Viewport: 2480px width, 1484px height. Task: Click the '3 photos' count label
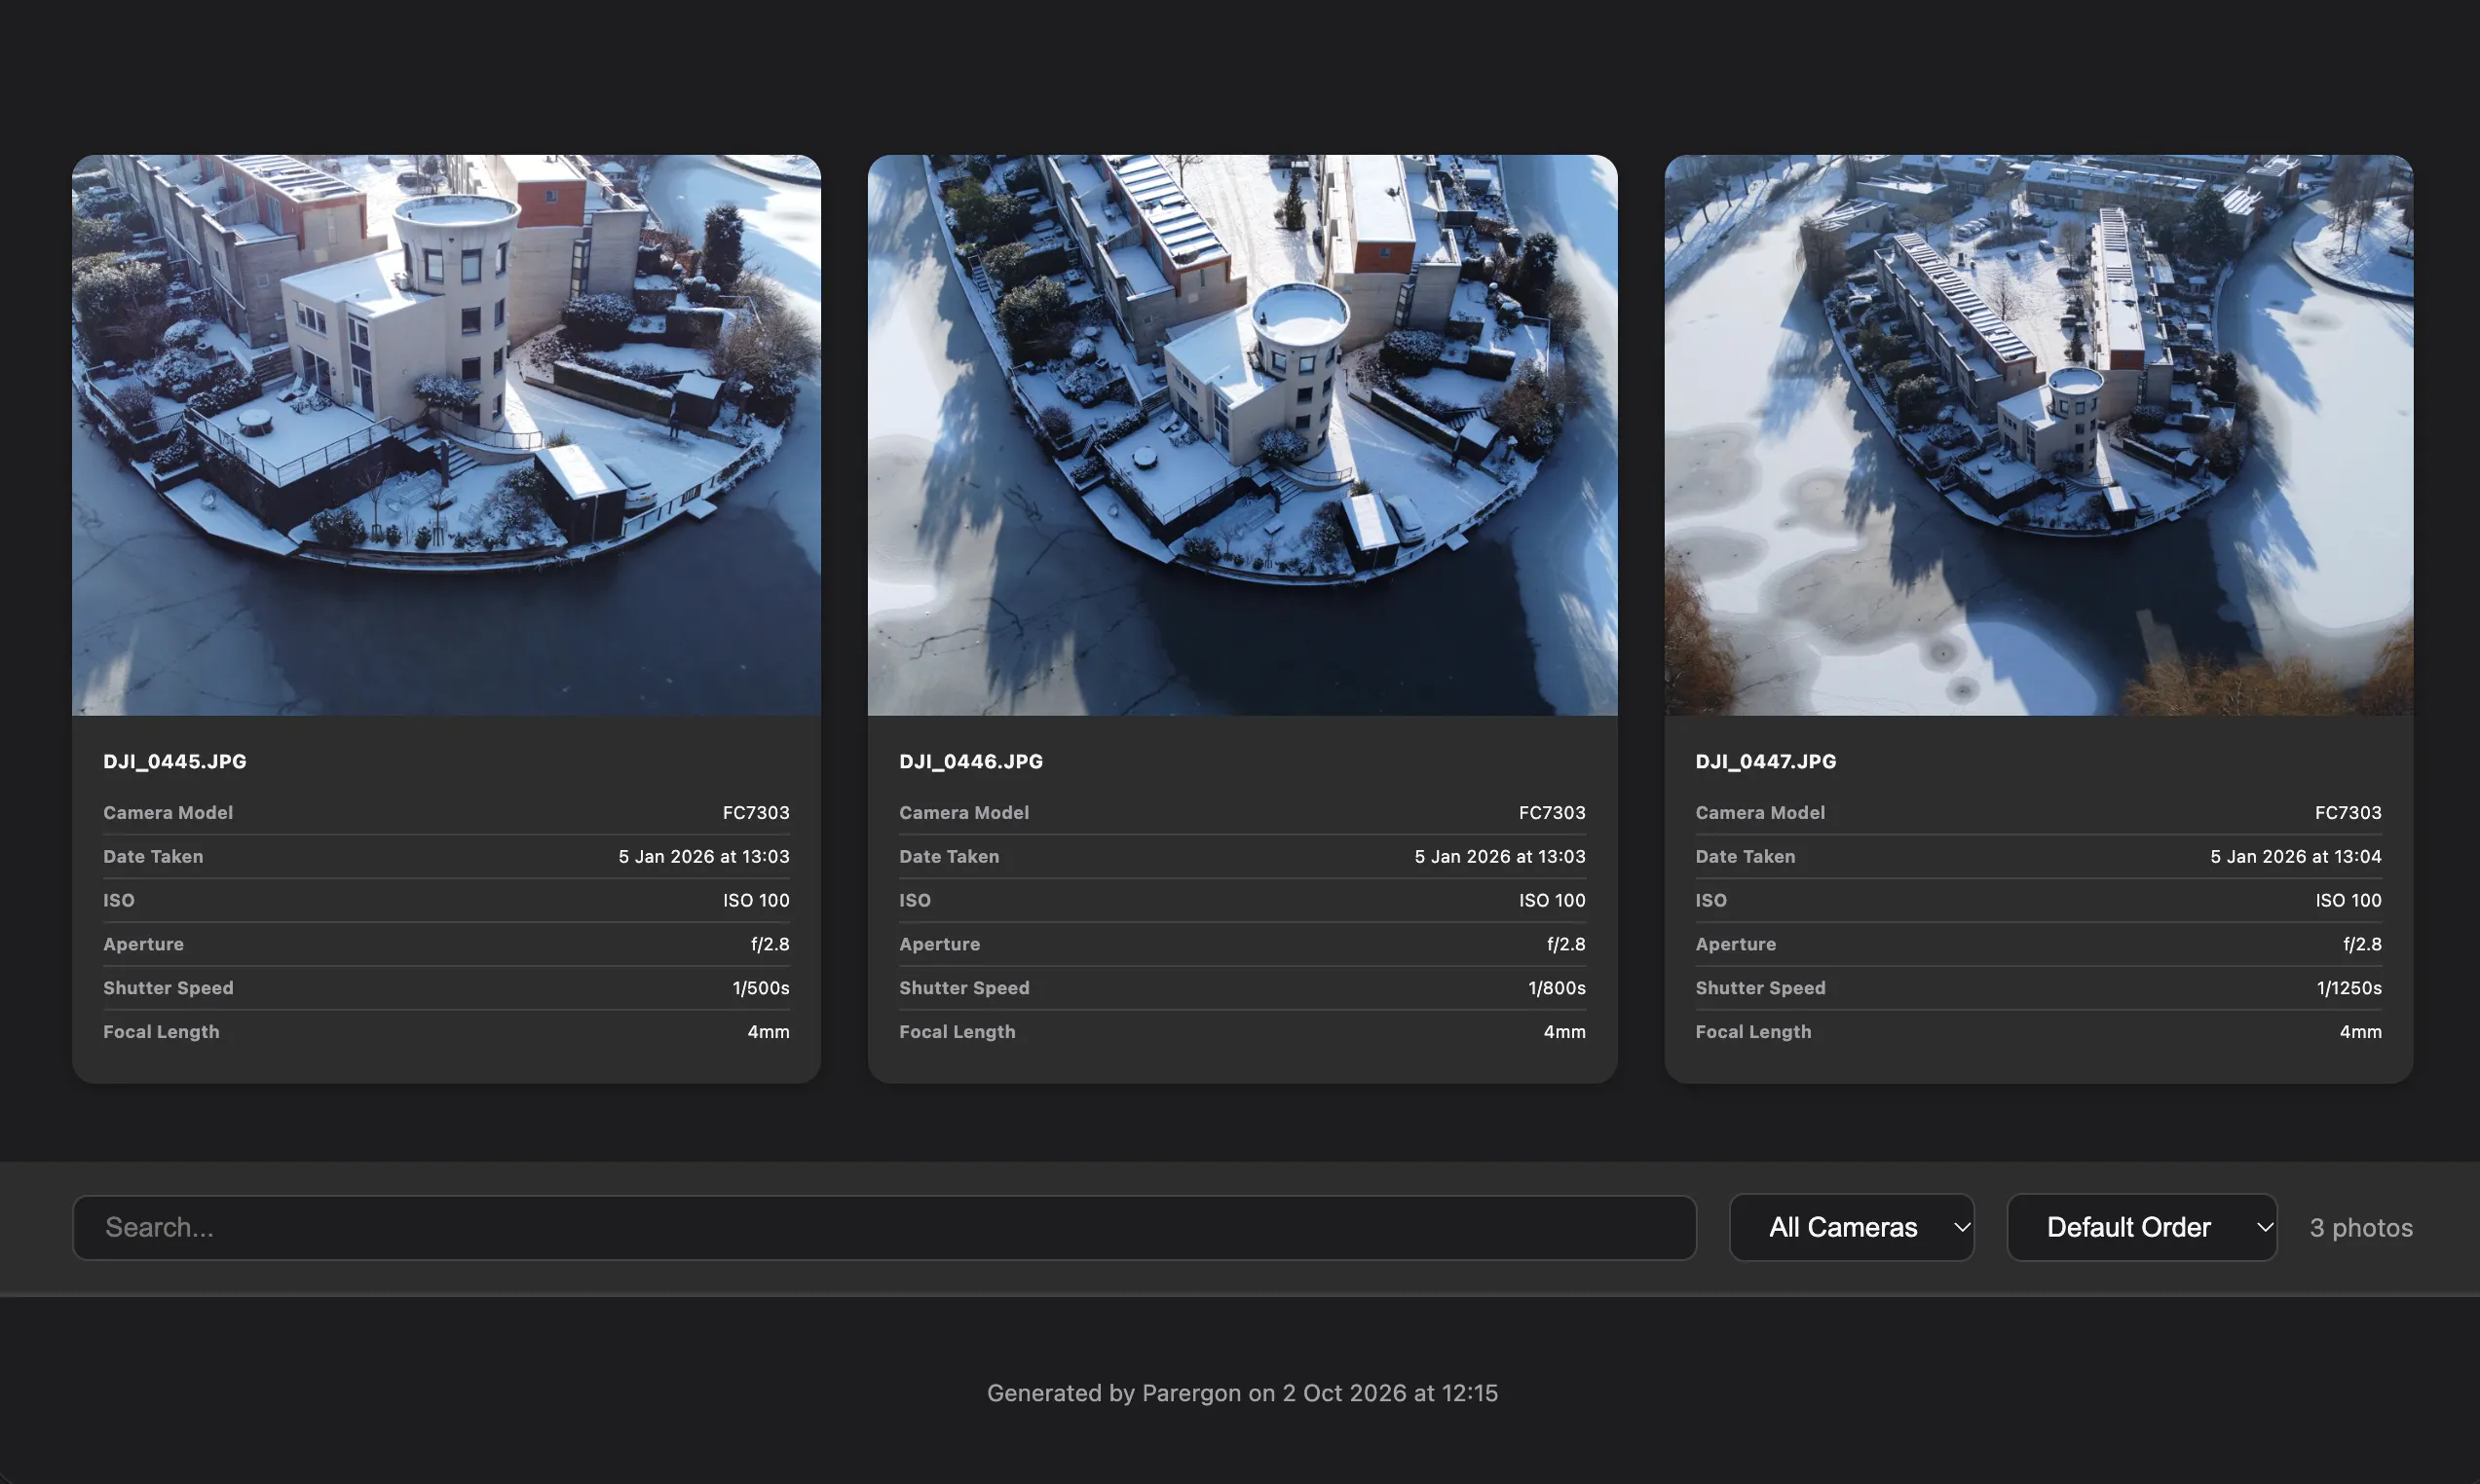[x=2361, y=1227]
